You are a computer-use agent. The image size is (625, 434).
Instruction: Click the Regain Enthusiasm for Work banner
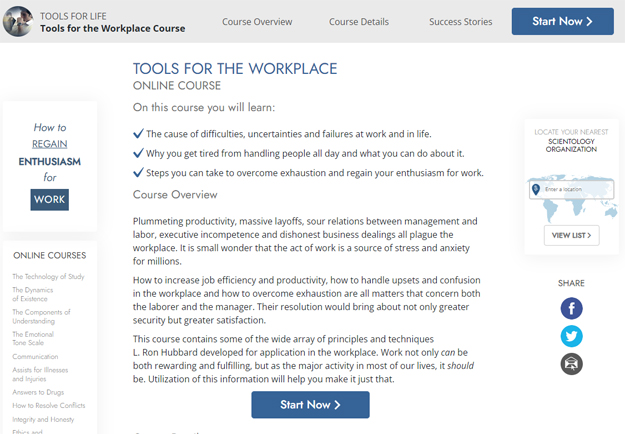[x=49, y=164]
